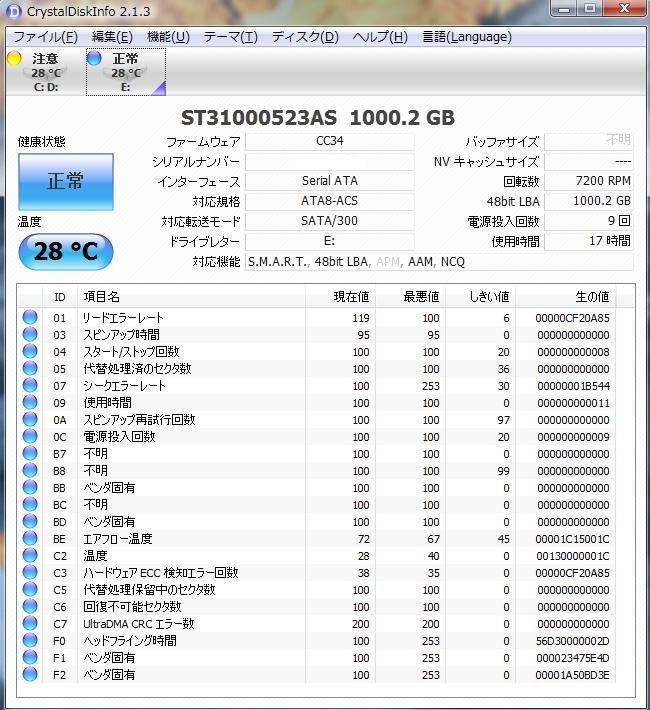The width and height of the screenshot is (650, 710).
Task: Click the yellow caution status icon
Action: pyautogui.click(x=14, y=58)
